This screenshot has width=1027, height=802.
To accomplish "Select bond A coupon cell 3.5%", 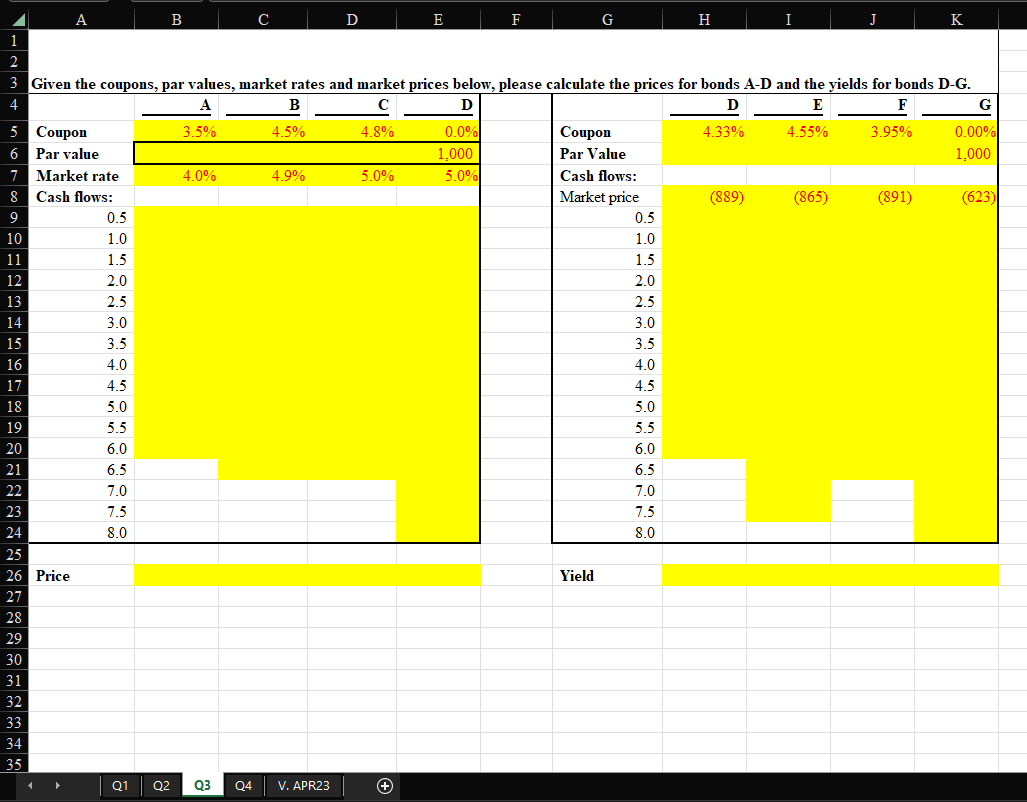I will [x=176, y=132].
